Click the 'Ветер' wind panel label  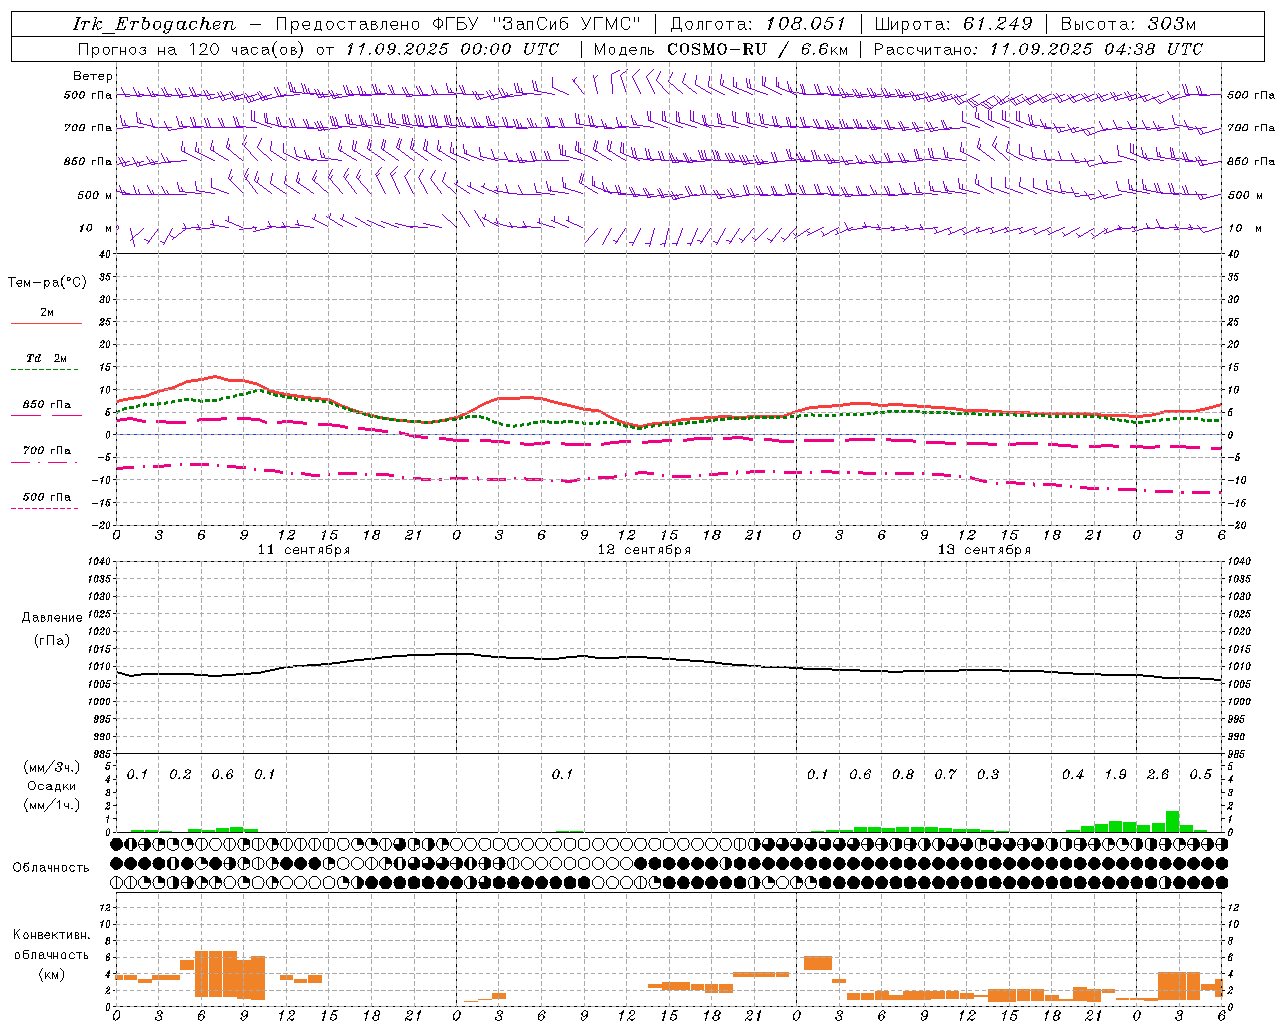[x=93, y=76]
